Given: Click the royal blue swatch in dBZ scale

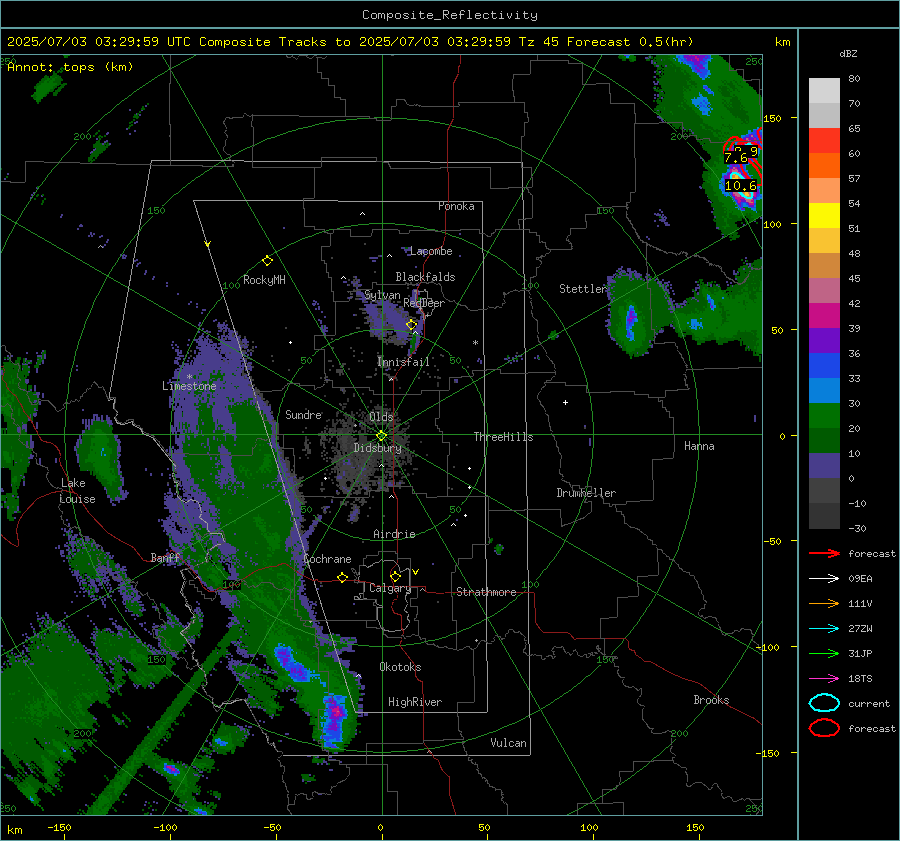Looking at the screenshot, I should [824, 366].
